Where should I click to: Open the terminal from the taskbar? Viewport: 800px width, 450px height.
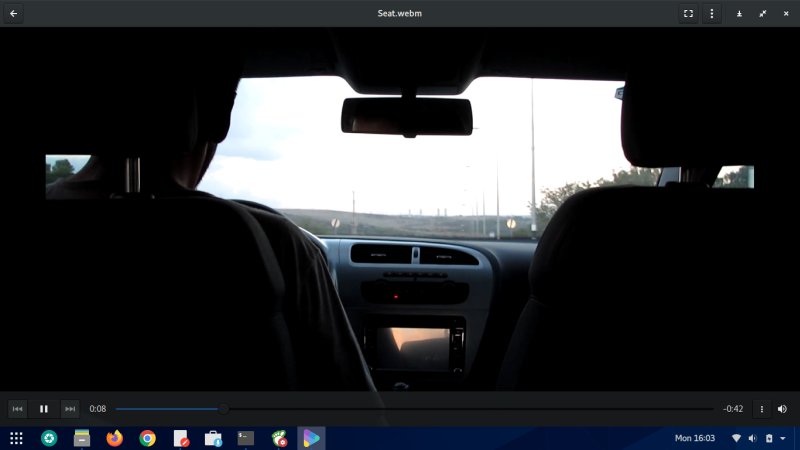click(245, 438)
